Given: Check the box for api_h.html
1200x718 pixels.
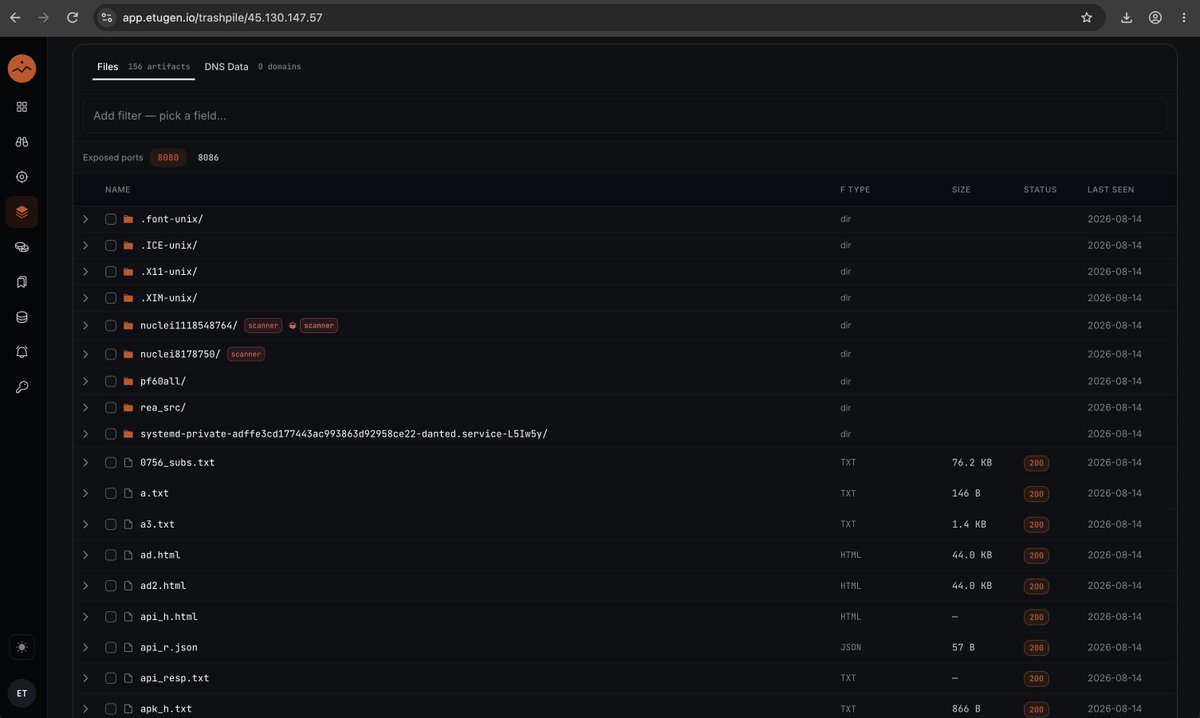Looking at the screenshot, I should pyautogui.click(x=111, y=616).
